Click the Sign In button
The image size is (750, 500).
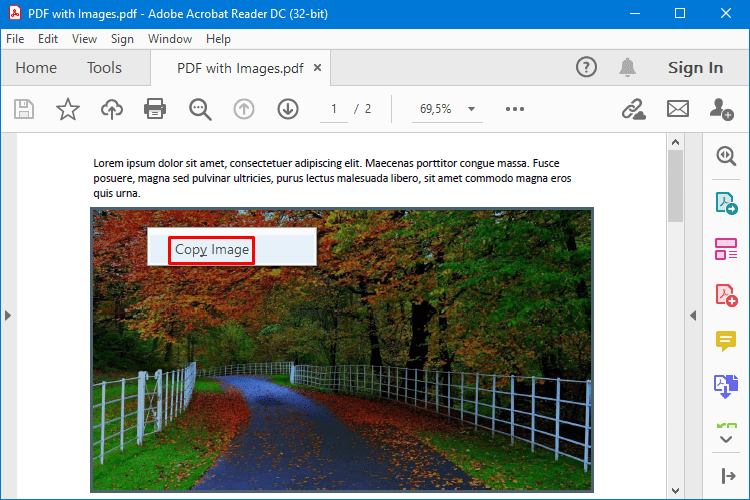pyautogui.click(x=695, y=68)
